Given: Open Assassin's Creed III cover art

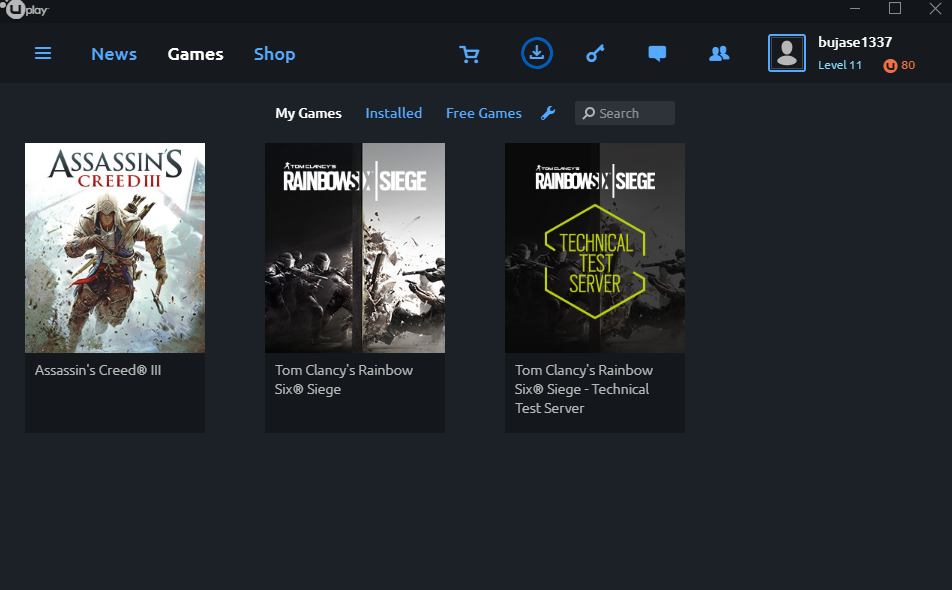Looking at the screenshot, I should click(115, 248).
